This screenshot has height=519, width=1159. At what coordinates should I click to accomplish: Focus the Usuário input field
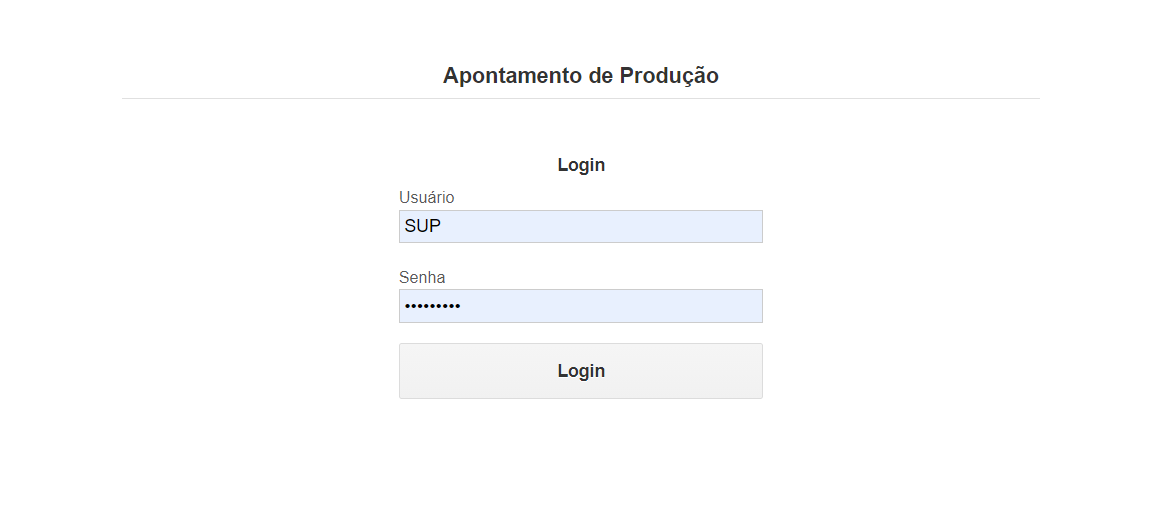(580, 226)
